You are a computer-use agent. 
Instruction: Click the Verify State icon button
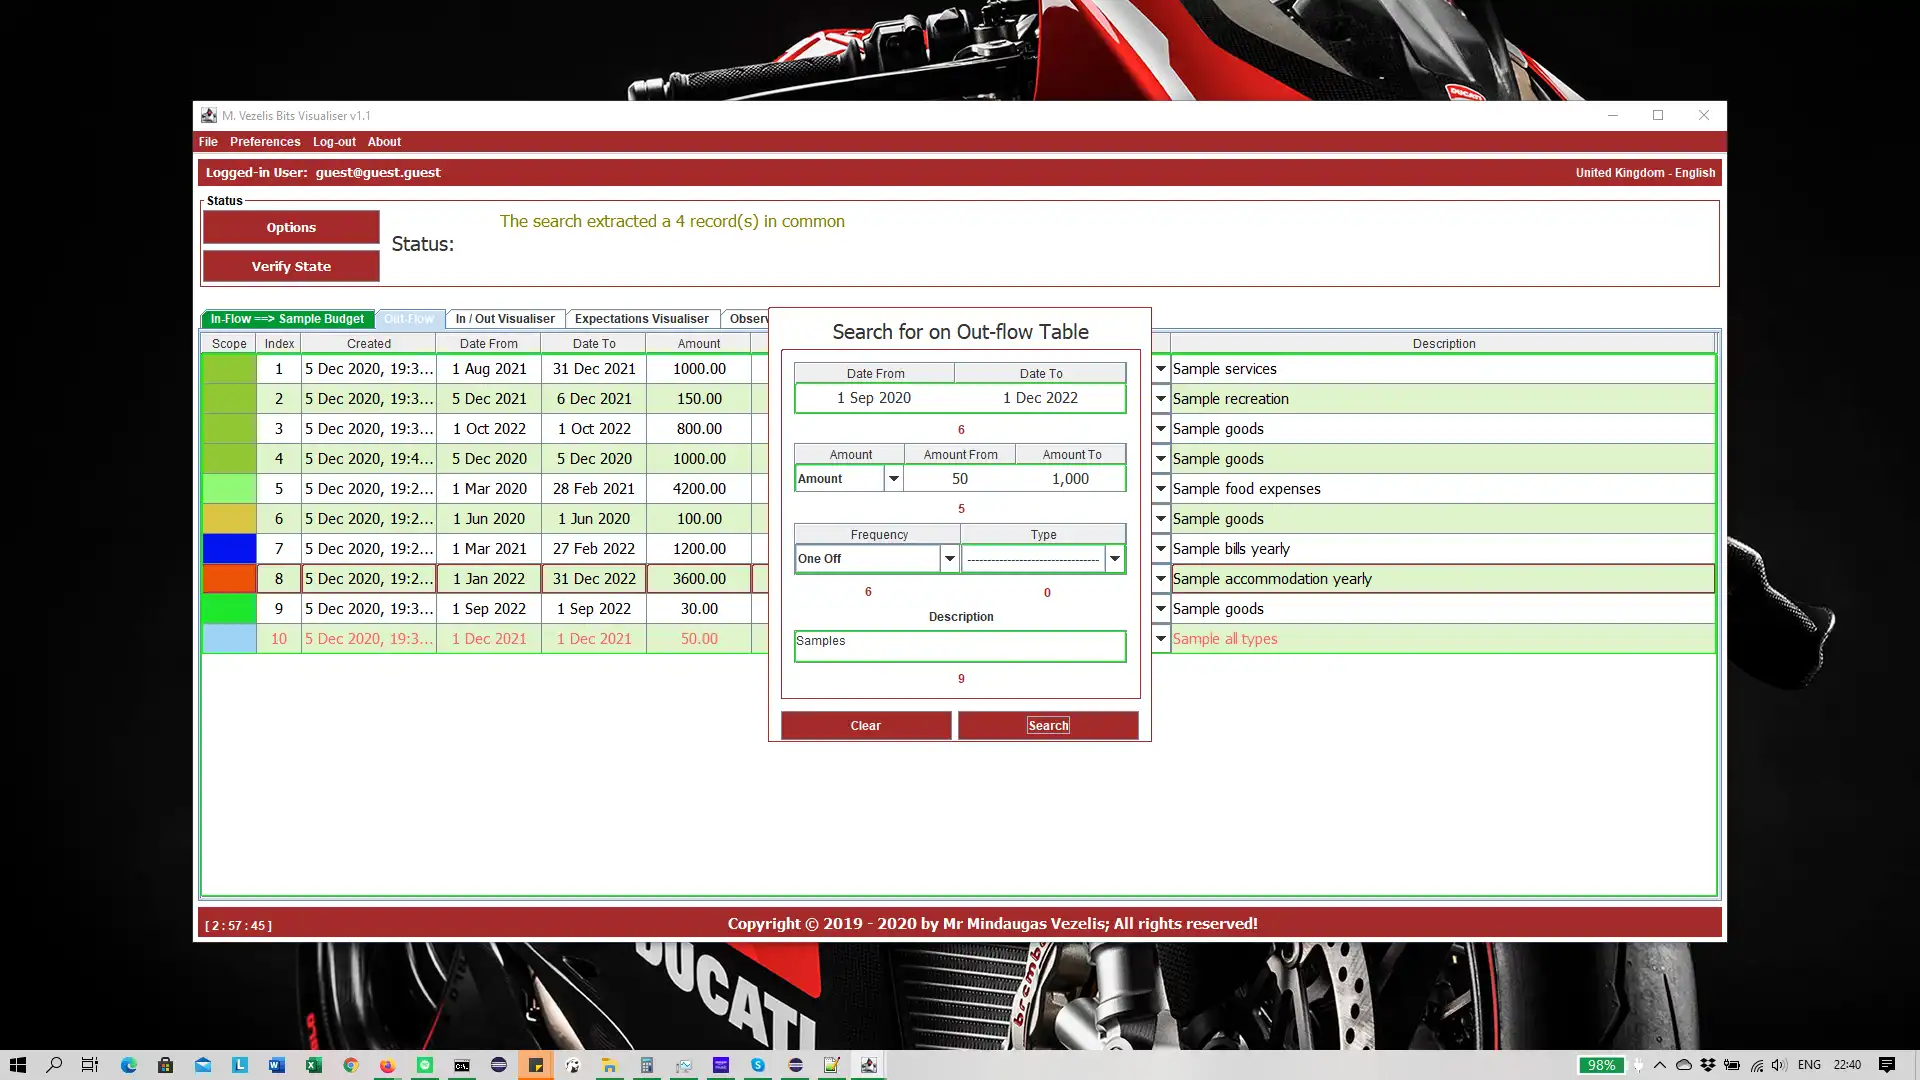[290, 265]
